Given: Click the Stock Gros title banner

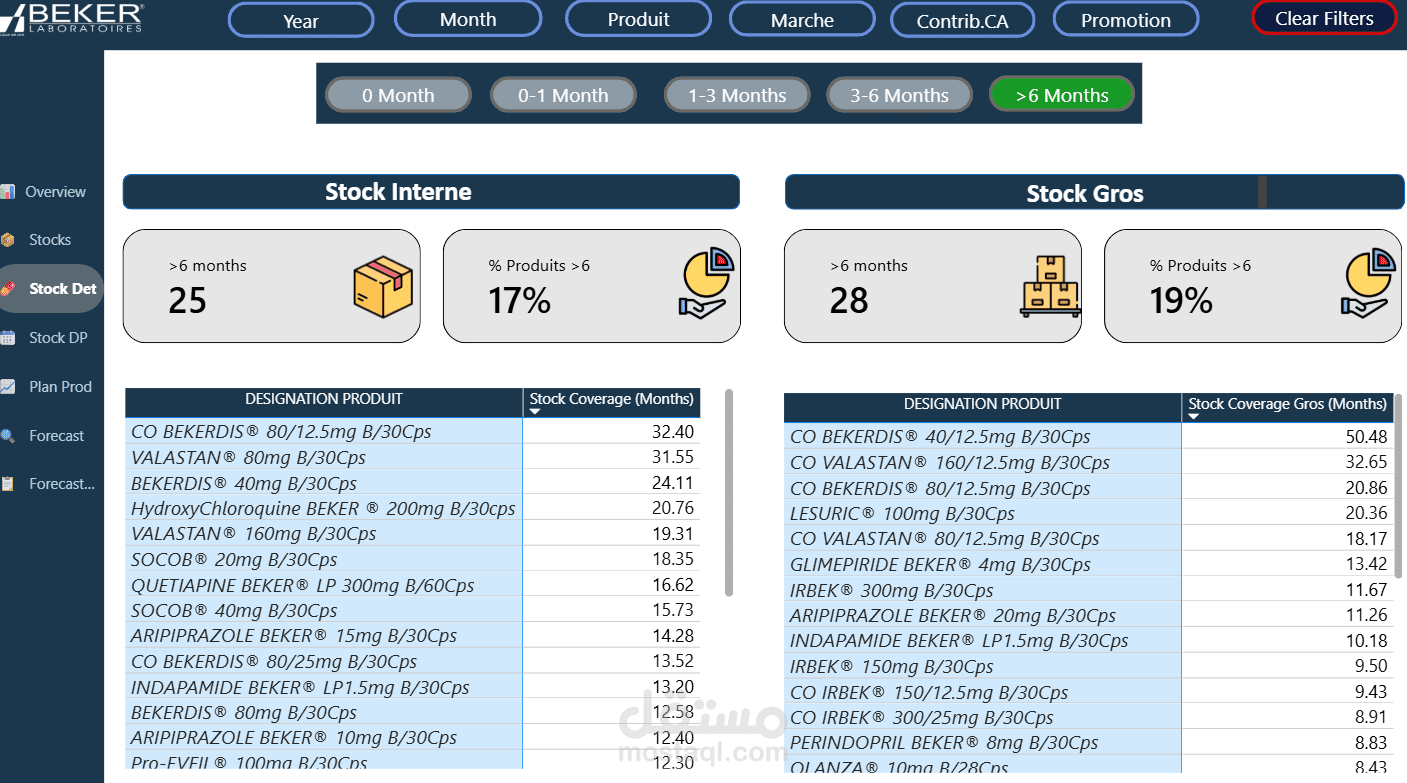Looking at the screenshot, I should (1094, 193).
